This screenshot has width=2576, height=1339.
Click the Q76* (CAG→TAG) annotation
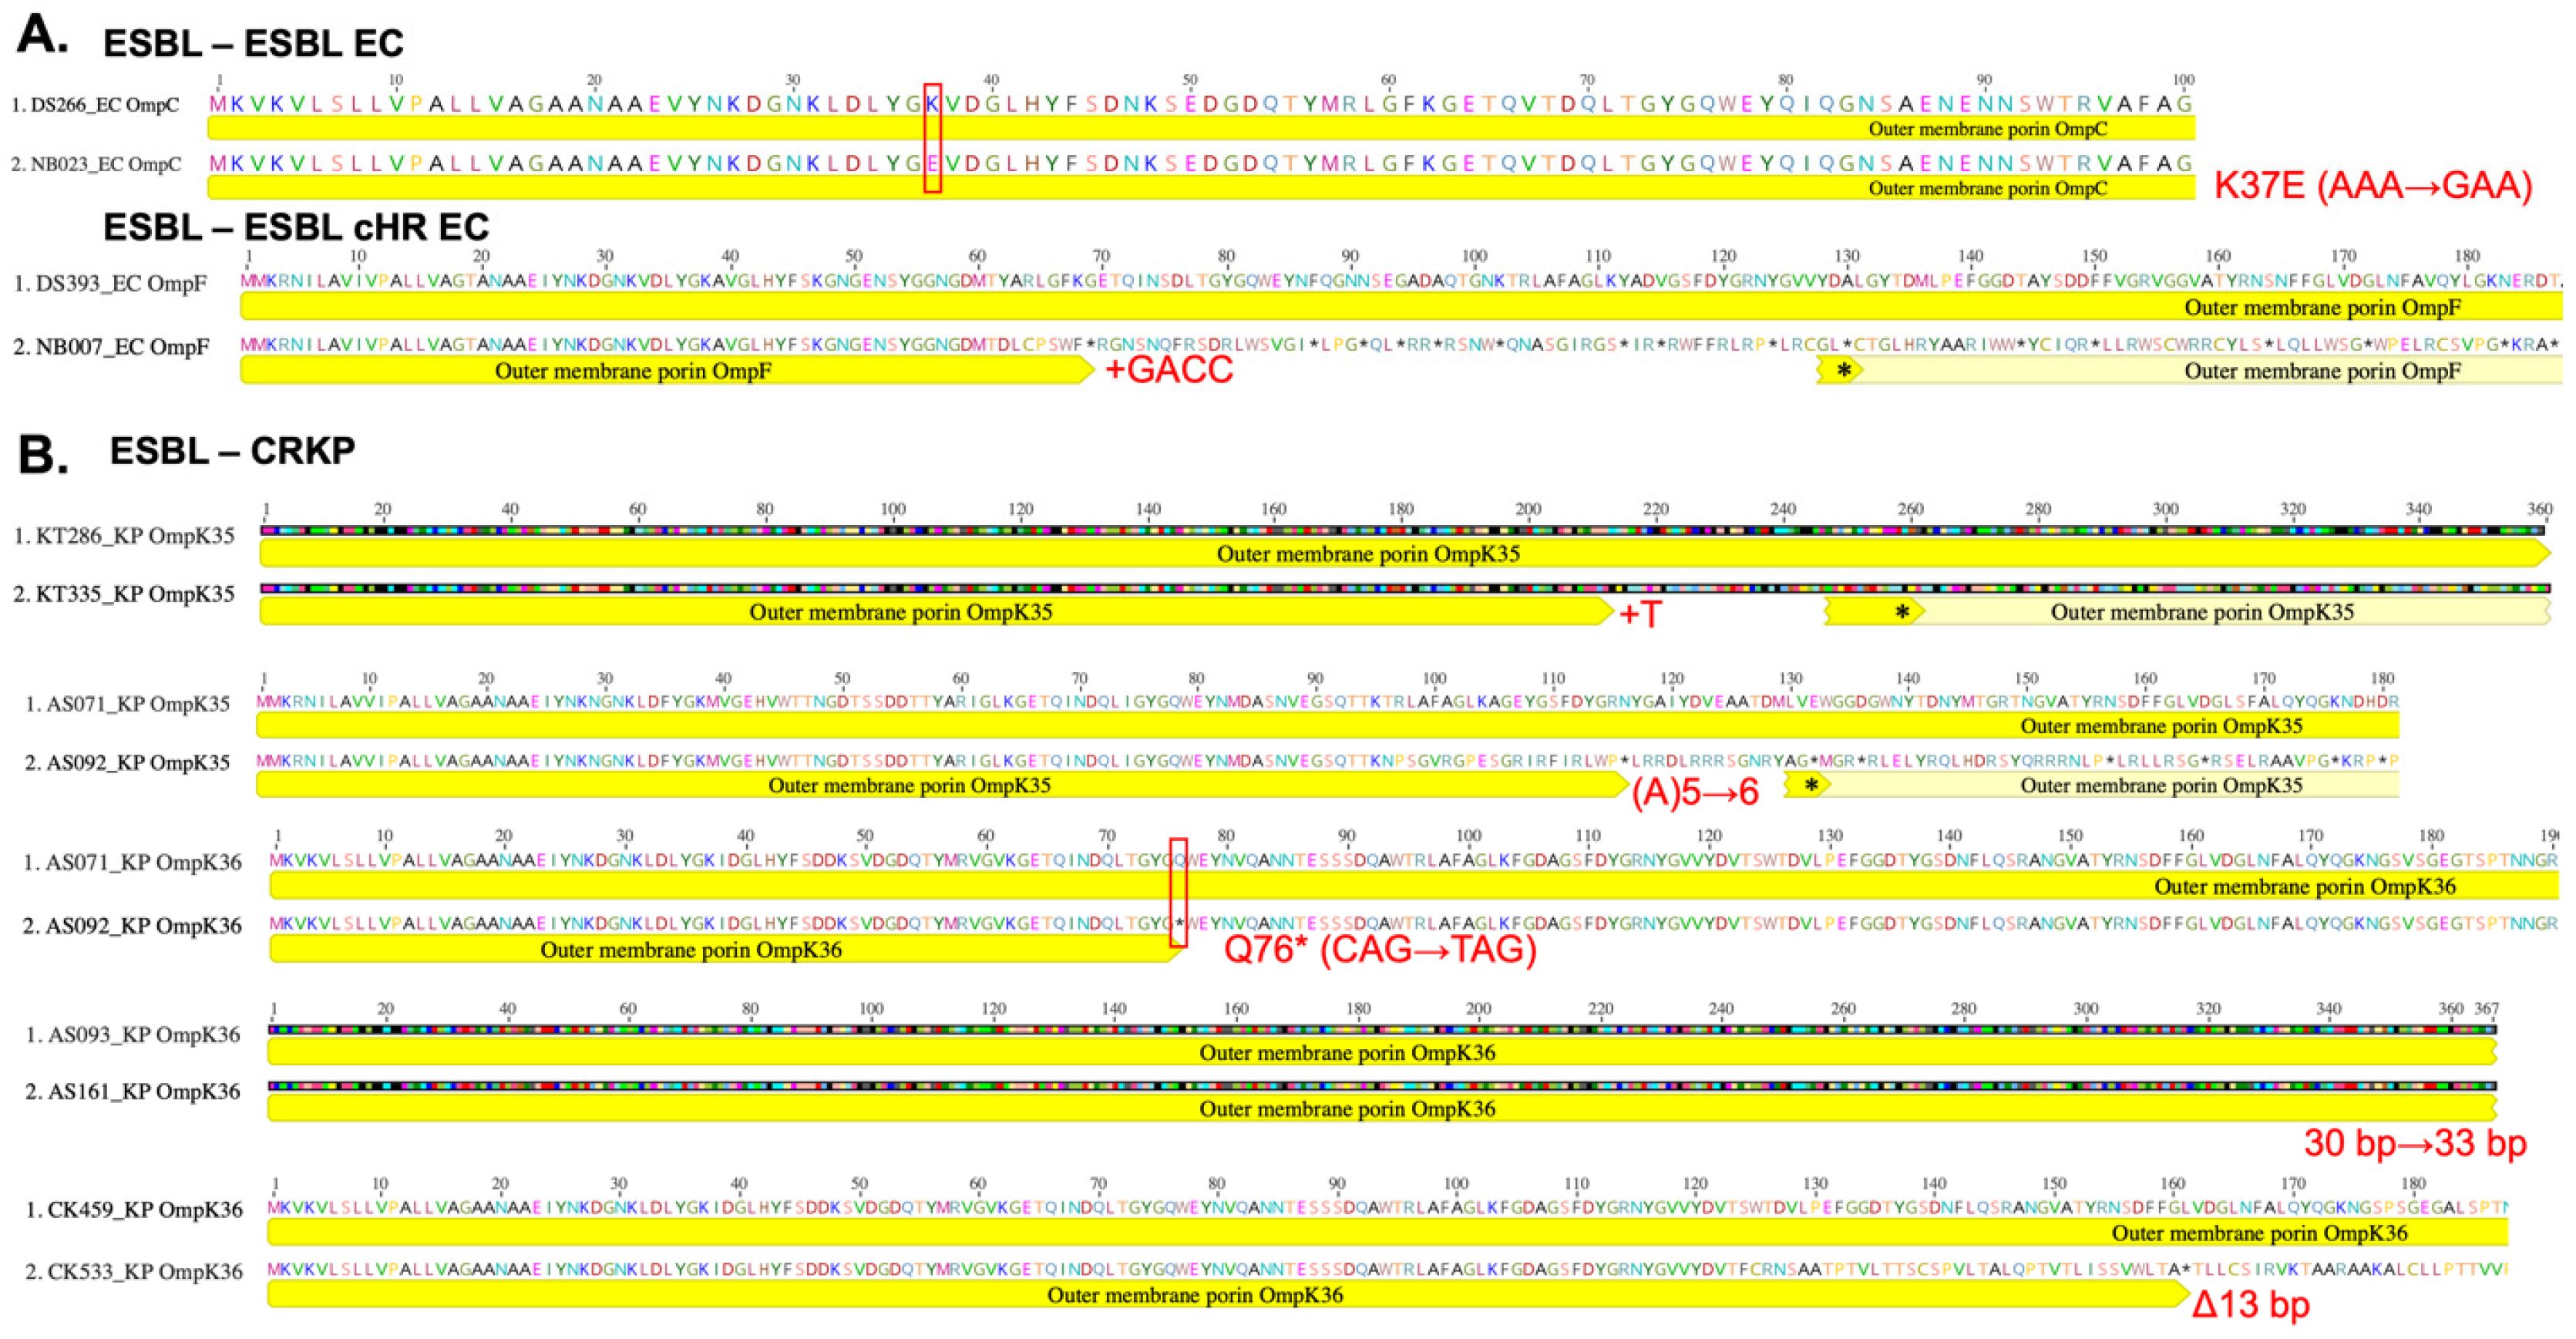pos(1380,948)
